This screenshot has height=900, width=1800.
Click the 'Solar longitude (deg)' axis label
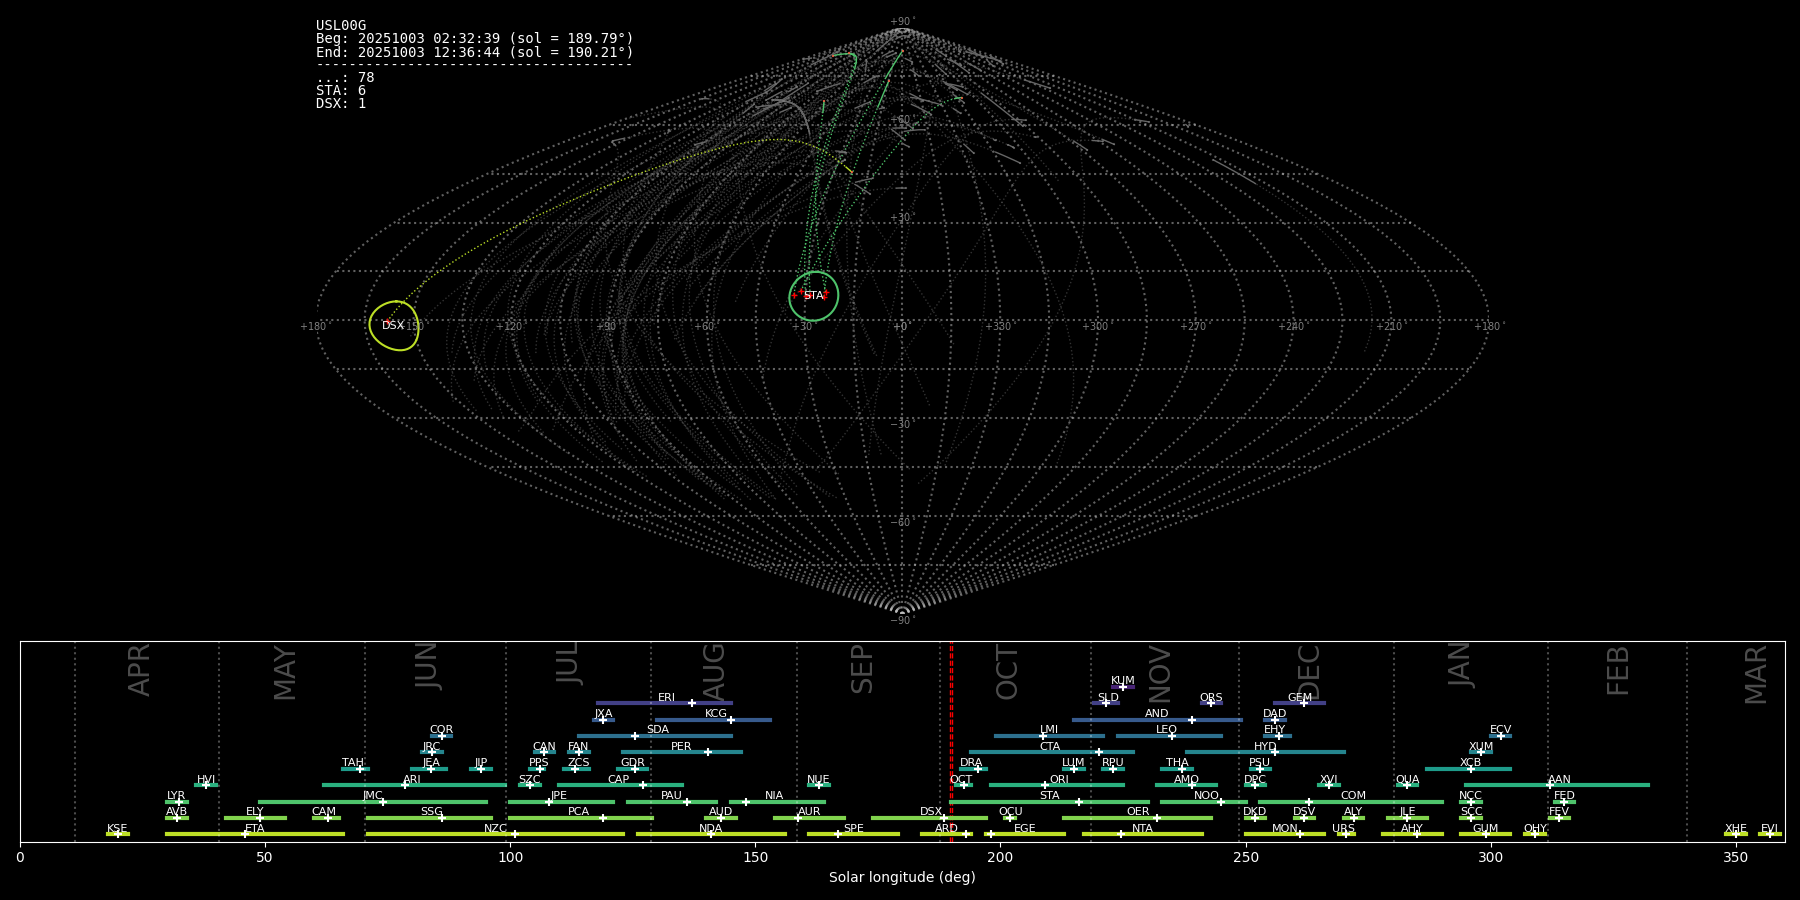tap(902, 877)
